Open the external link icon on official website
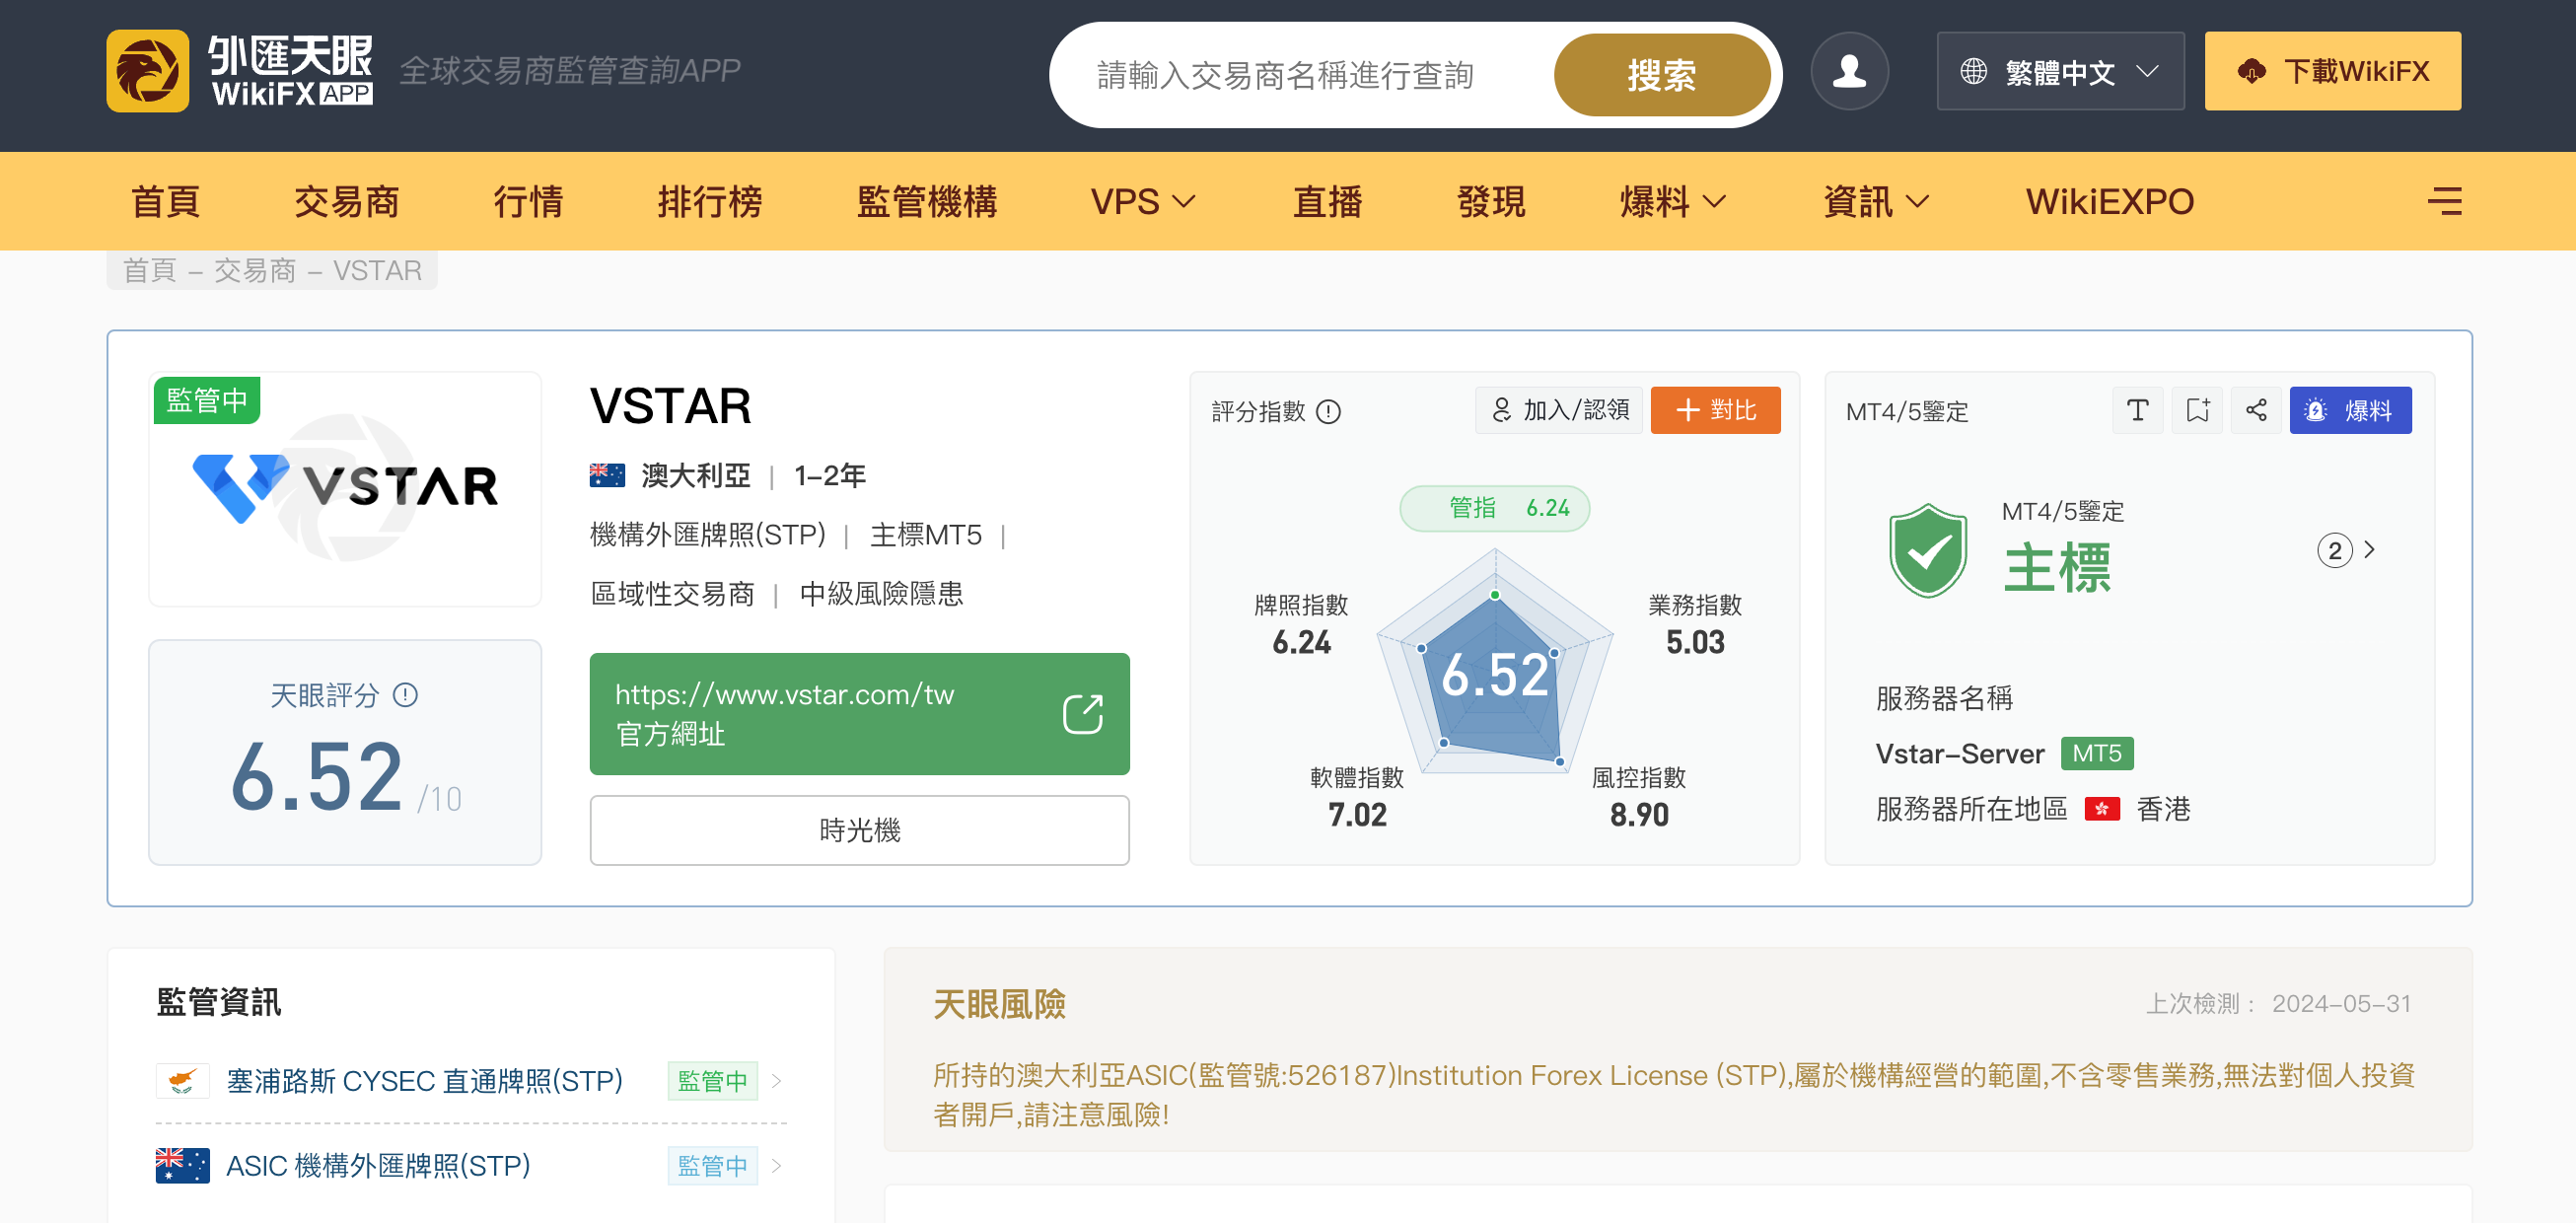2576x1223 pixels. 1083,712
